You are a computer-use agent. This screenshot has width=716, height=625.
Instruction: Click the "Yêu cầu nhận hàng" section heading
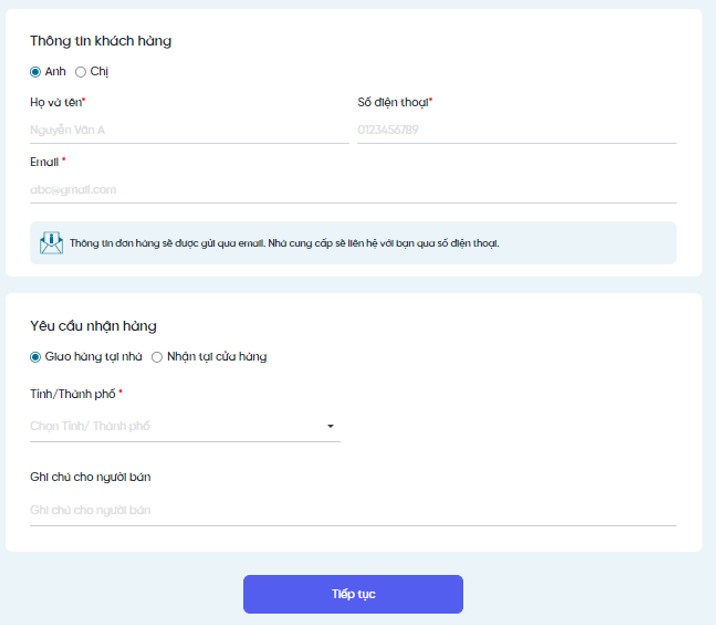tap(93, 326)
